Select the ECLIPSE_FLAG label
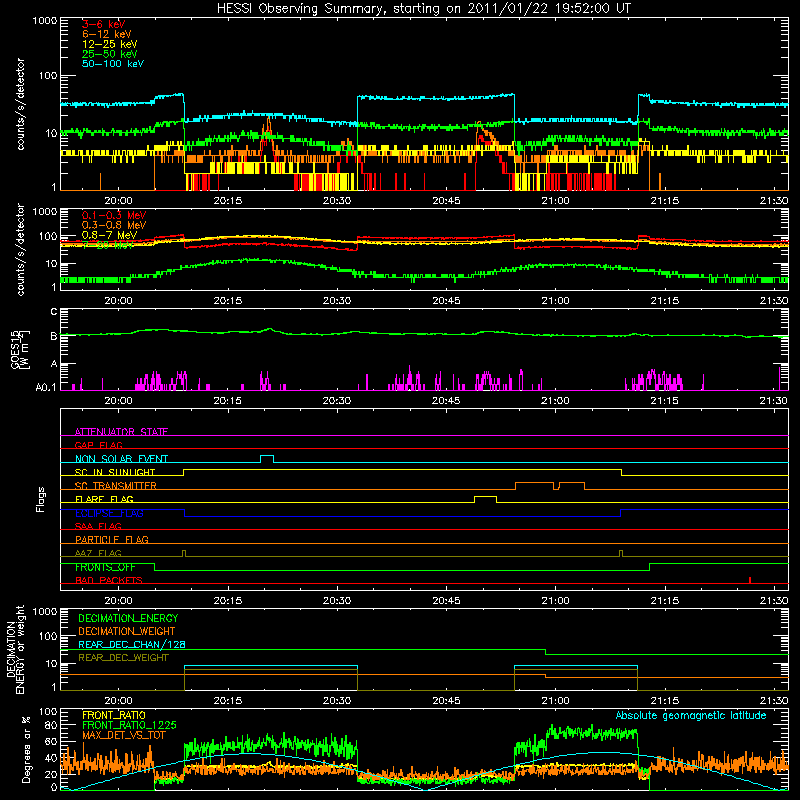The height and width of the screenshot is (800, 800). pyautogui.click(x=109, y=513)
